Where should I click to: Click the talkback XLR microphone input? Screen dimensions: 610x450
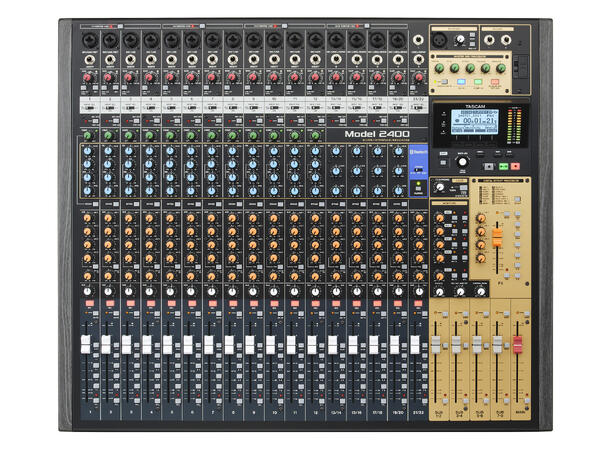442,39
